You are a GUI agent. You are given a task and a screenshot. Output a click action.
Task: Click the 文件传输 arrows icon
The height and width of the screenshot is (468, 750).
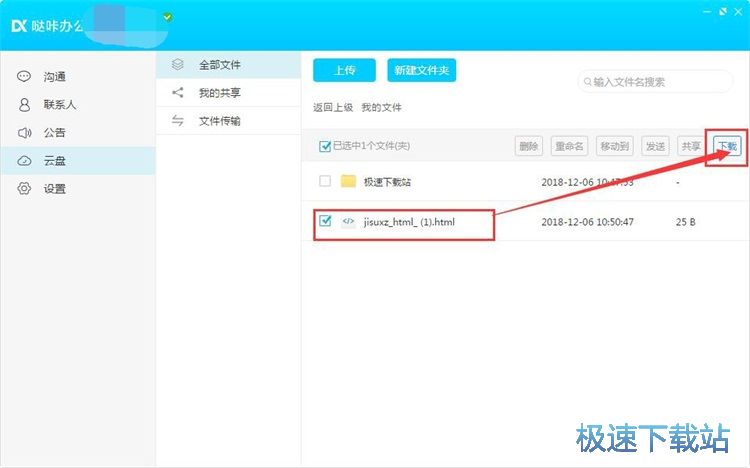pyautogui.click(x=178, y=121)
